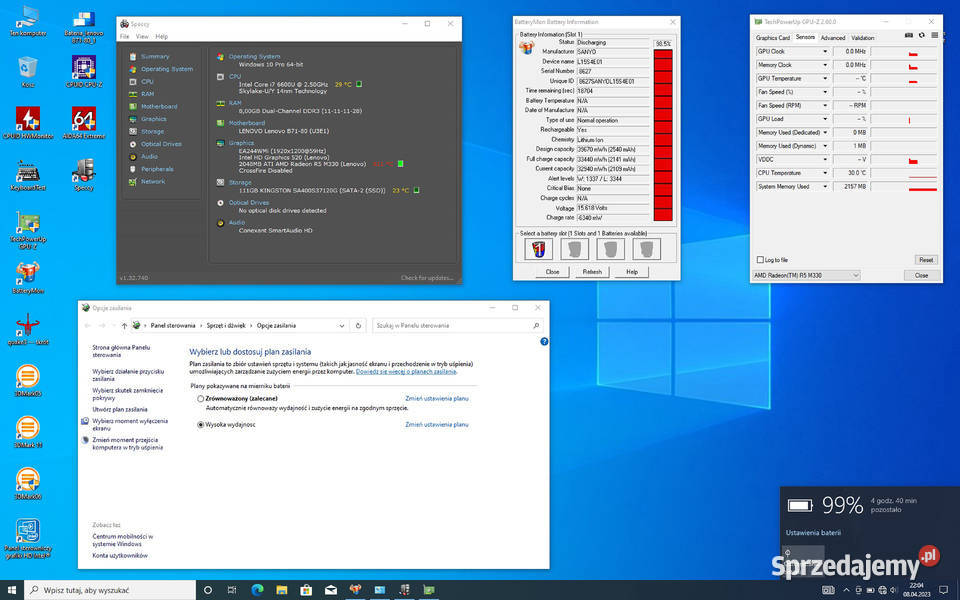Image resolution: width=960 pixels, height=600 pixels.
Task: Open the Intel HD graphics control panel shortcut
Action: 28,539
